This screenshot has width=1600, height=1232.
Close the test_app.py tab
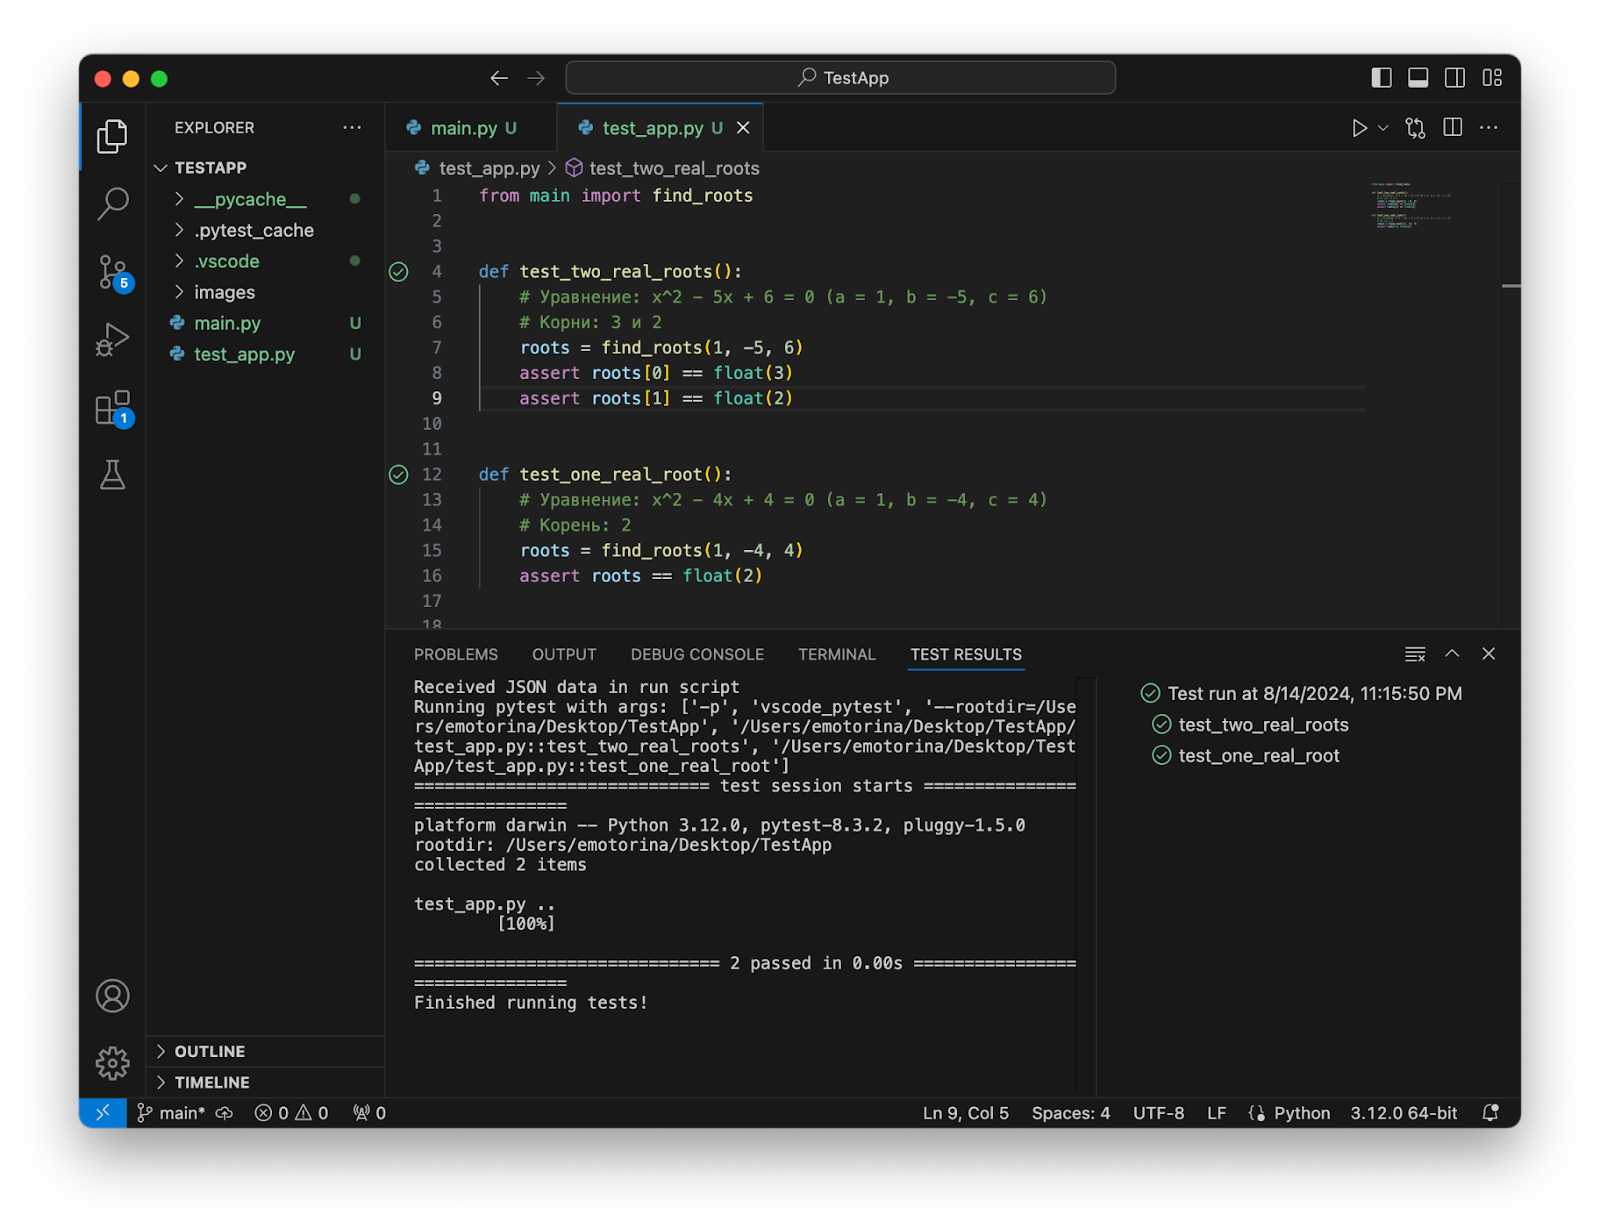743,128
